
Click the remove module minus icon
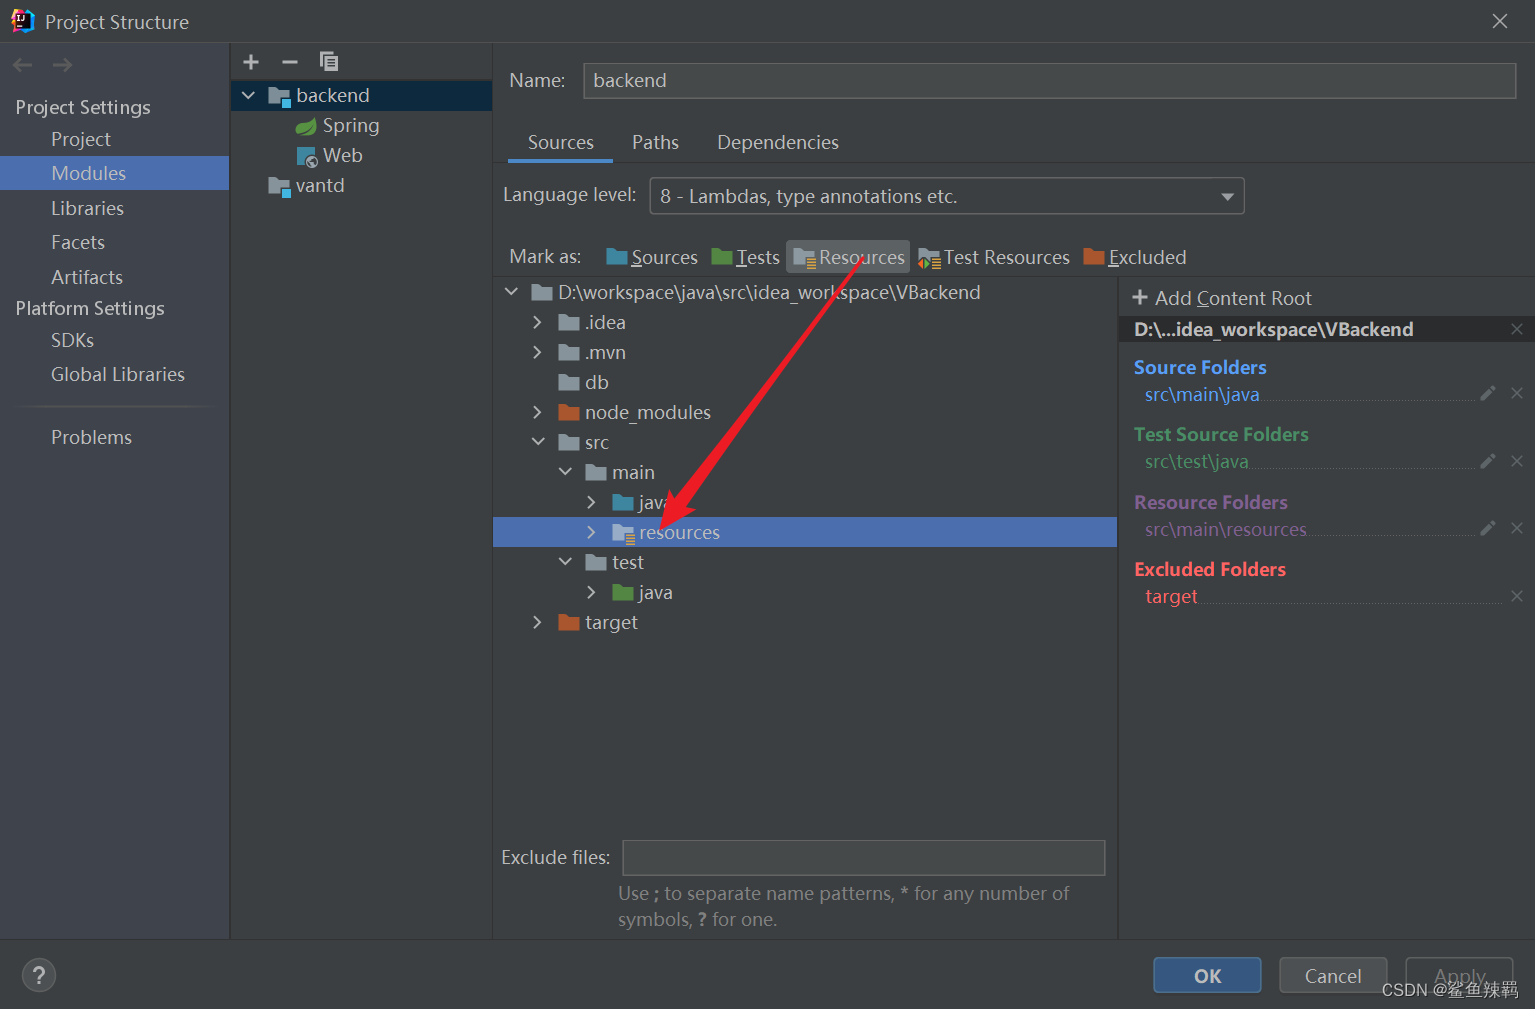click(x=290, y=62)
